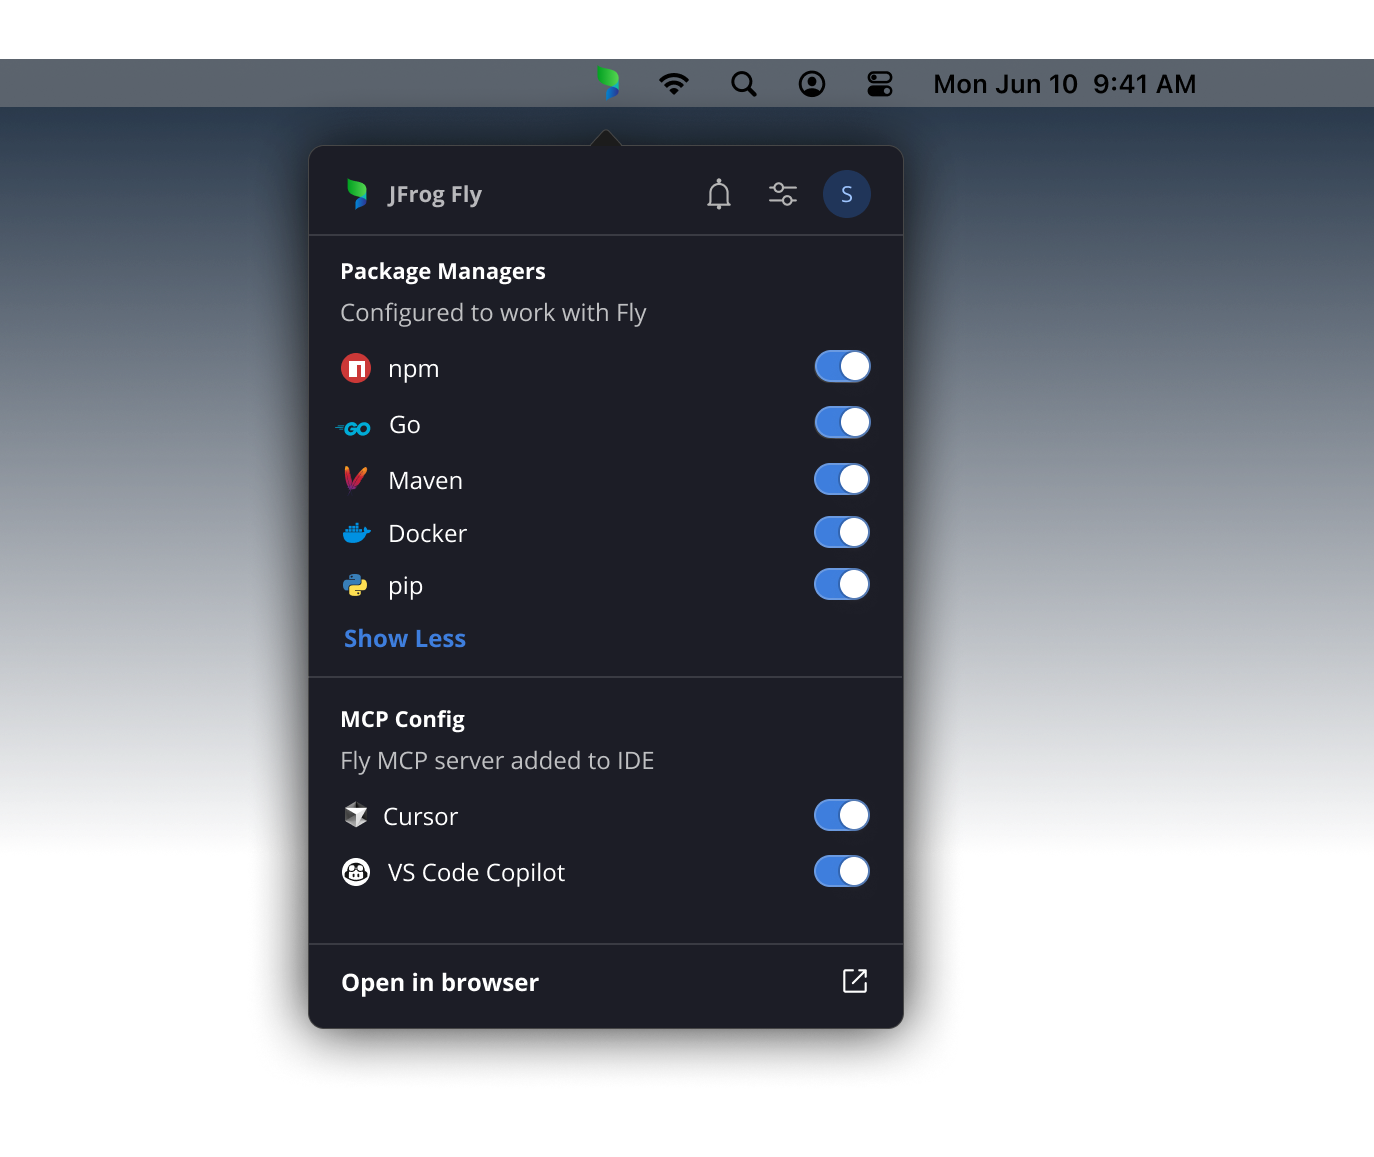Click the JFrog Fly menu bar icon
The image size is (1374, 1157).
click(608, 83)
